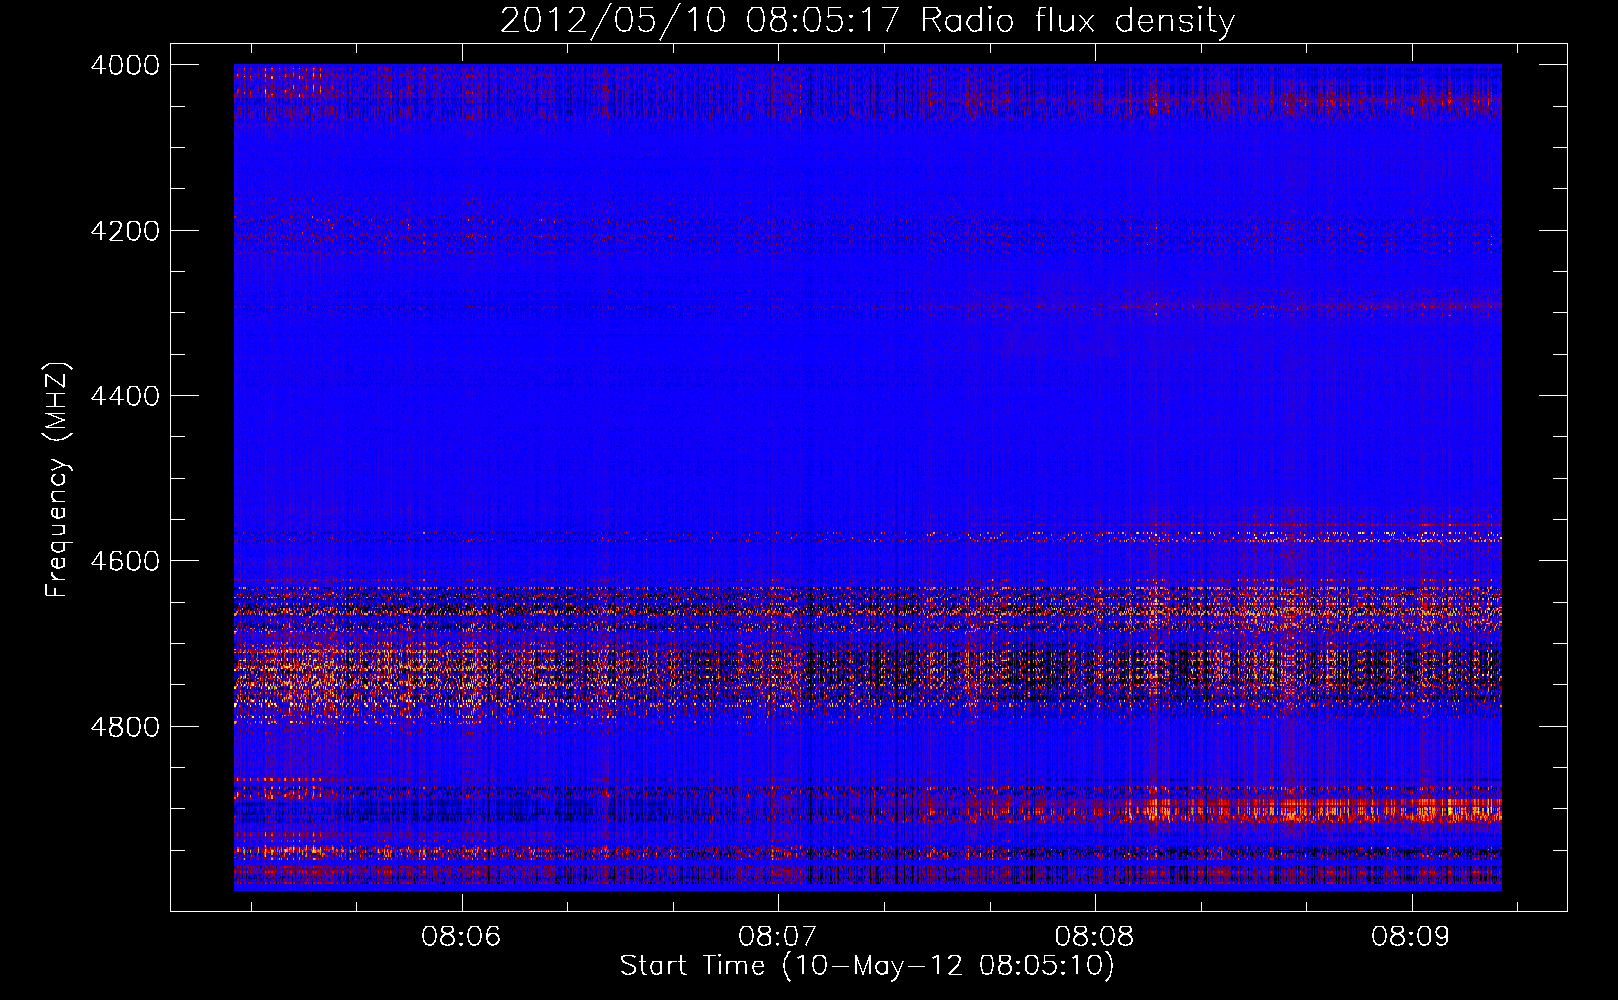1618x1000 pixels.
Task: Click the 4200 frequency tick label
Action: tap(125, 231)
